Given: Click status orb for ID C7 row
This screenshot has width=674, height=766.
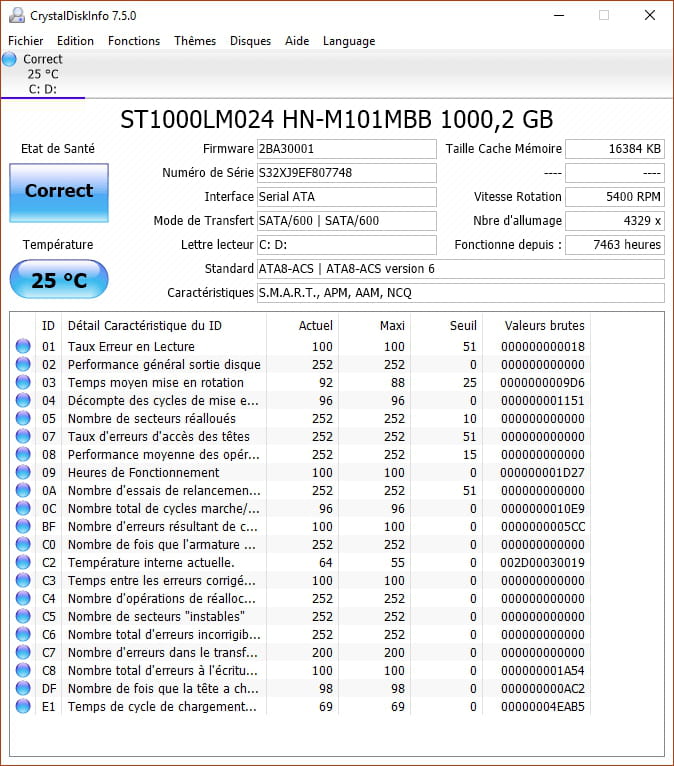Looking at the screenshot, I should (x=23, y=652).
